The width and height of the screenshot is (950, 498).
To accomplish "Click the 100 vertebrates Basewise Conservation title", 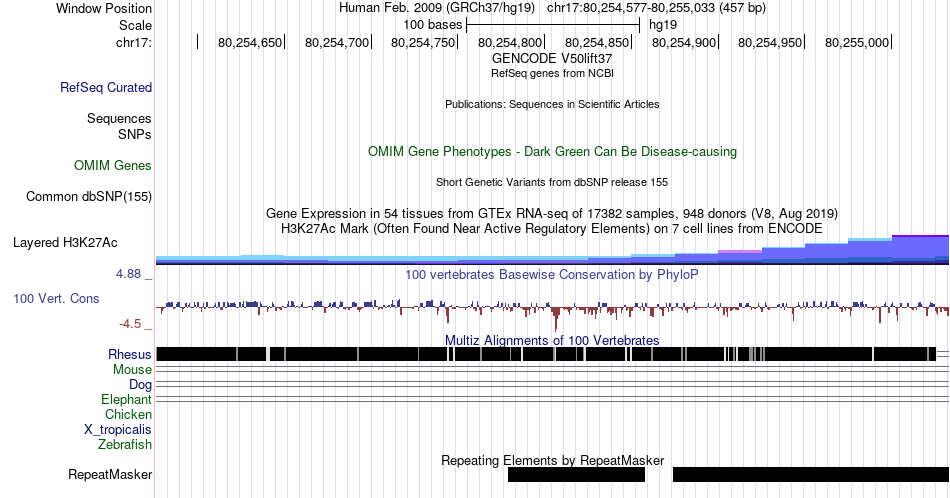I will 552,274.
